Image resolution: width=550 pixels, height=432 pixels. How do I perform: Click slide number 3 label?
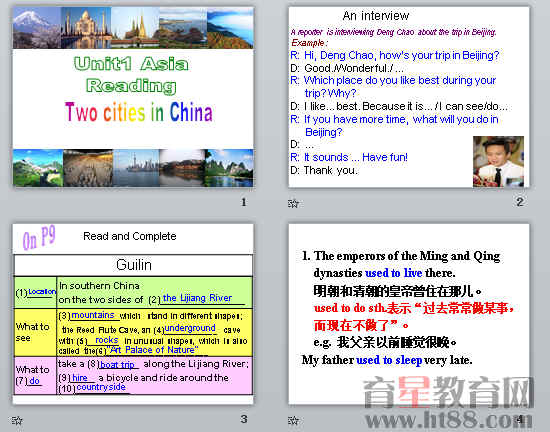coord(244,419)
